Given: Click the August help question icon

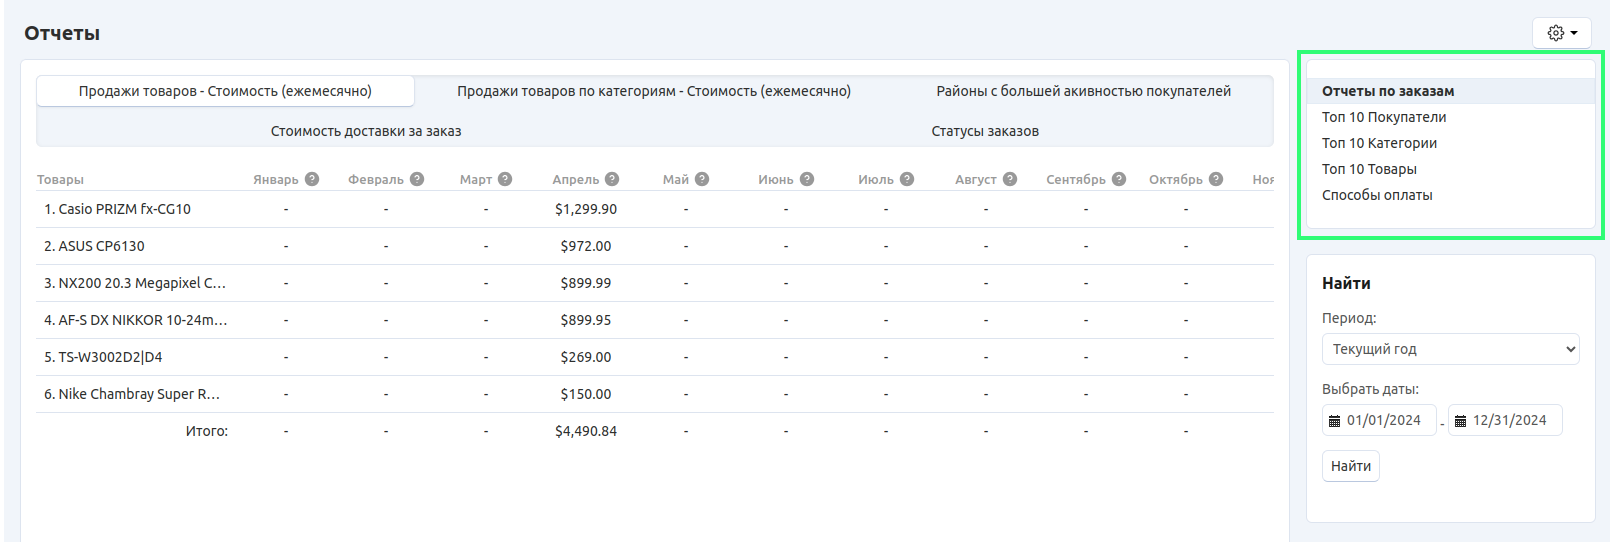Looking at the screenshot, I should 1010,179.
